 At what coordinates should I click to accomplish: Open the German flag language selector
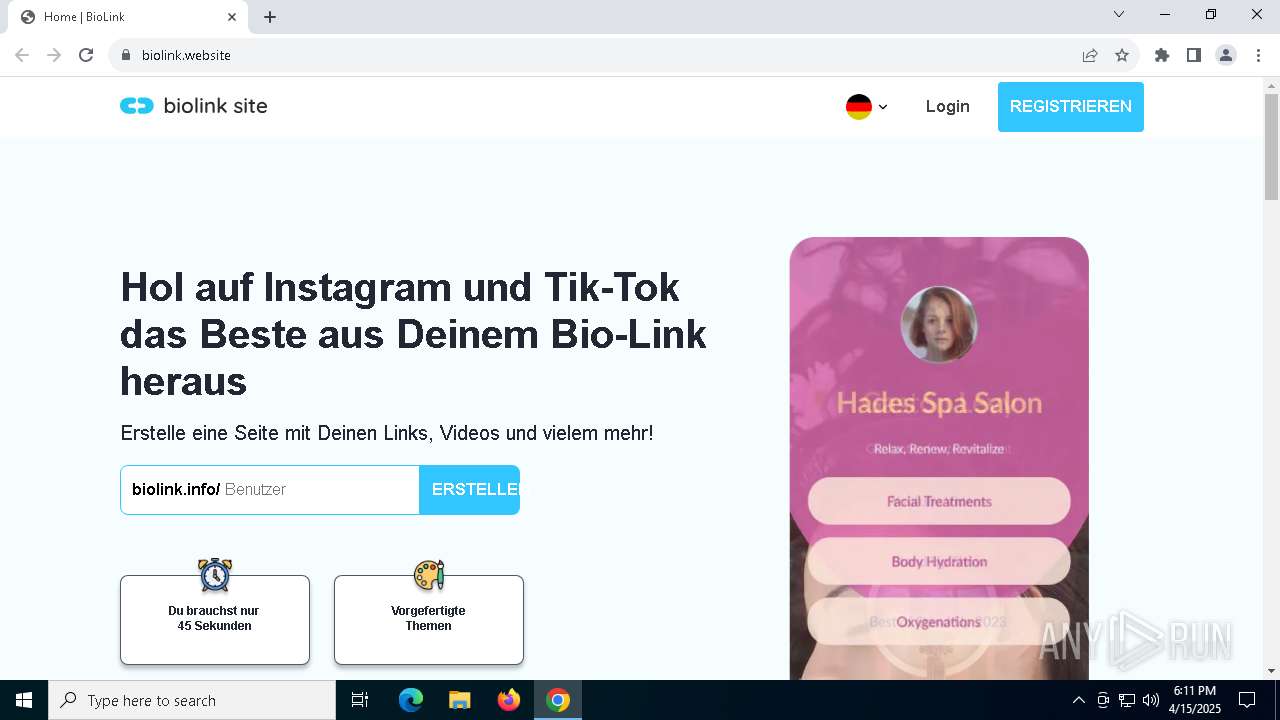(x=866, y=107)
